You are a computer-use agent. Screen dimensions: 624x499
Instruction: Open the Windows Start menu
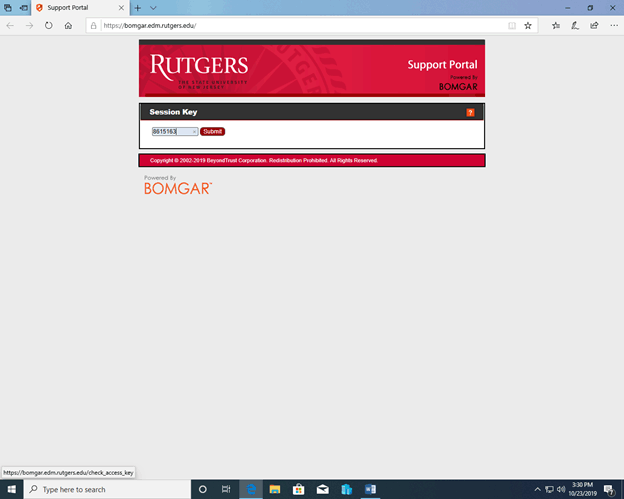[x=12, y=489]
